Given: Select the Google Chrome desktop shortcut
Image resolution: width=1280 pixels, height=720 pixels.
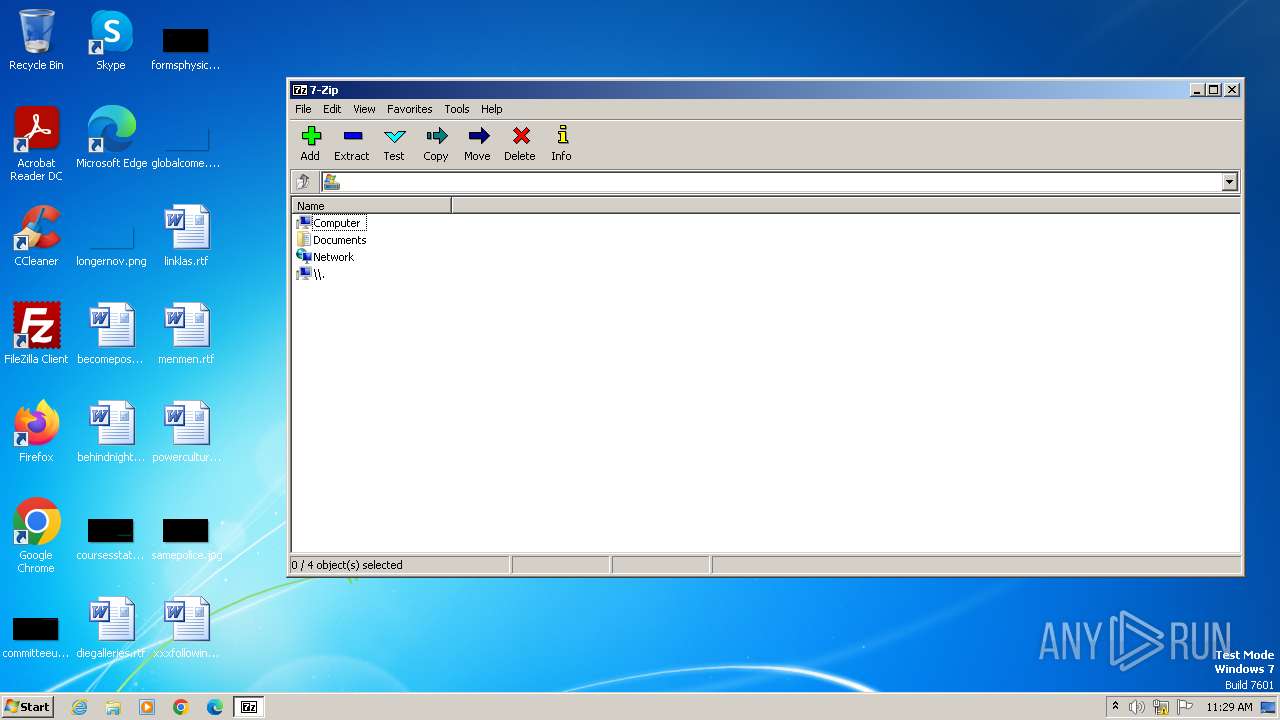Looking at the screenshot, I should pos(36,536).
